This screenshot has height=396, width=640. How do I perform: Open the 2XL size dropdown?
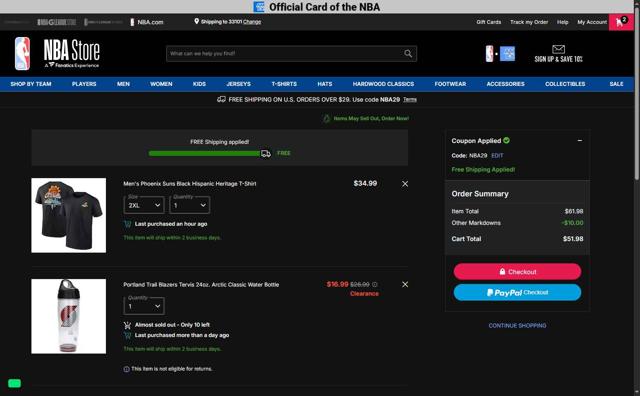[144, 205]
